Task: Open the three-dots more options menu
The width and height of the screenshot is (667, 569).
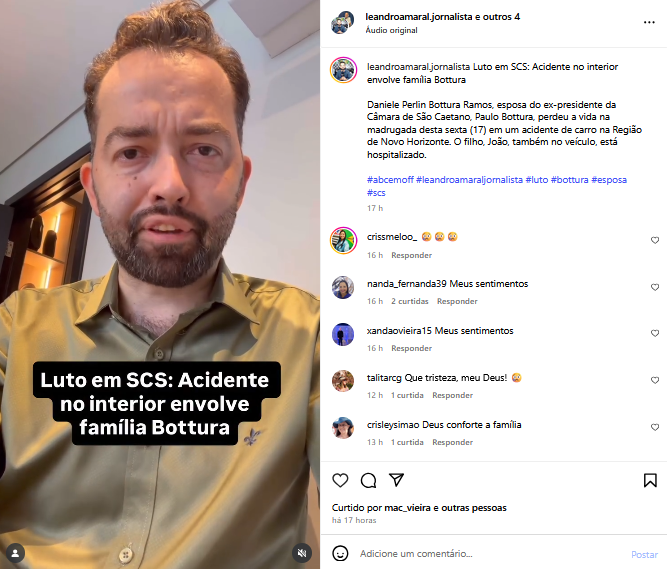Action: point(649,22)
